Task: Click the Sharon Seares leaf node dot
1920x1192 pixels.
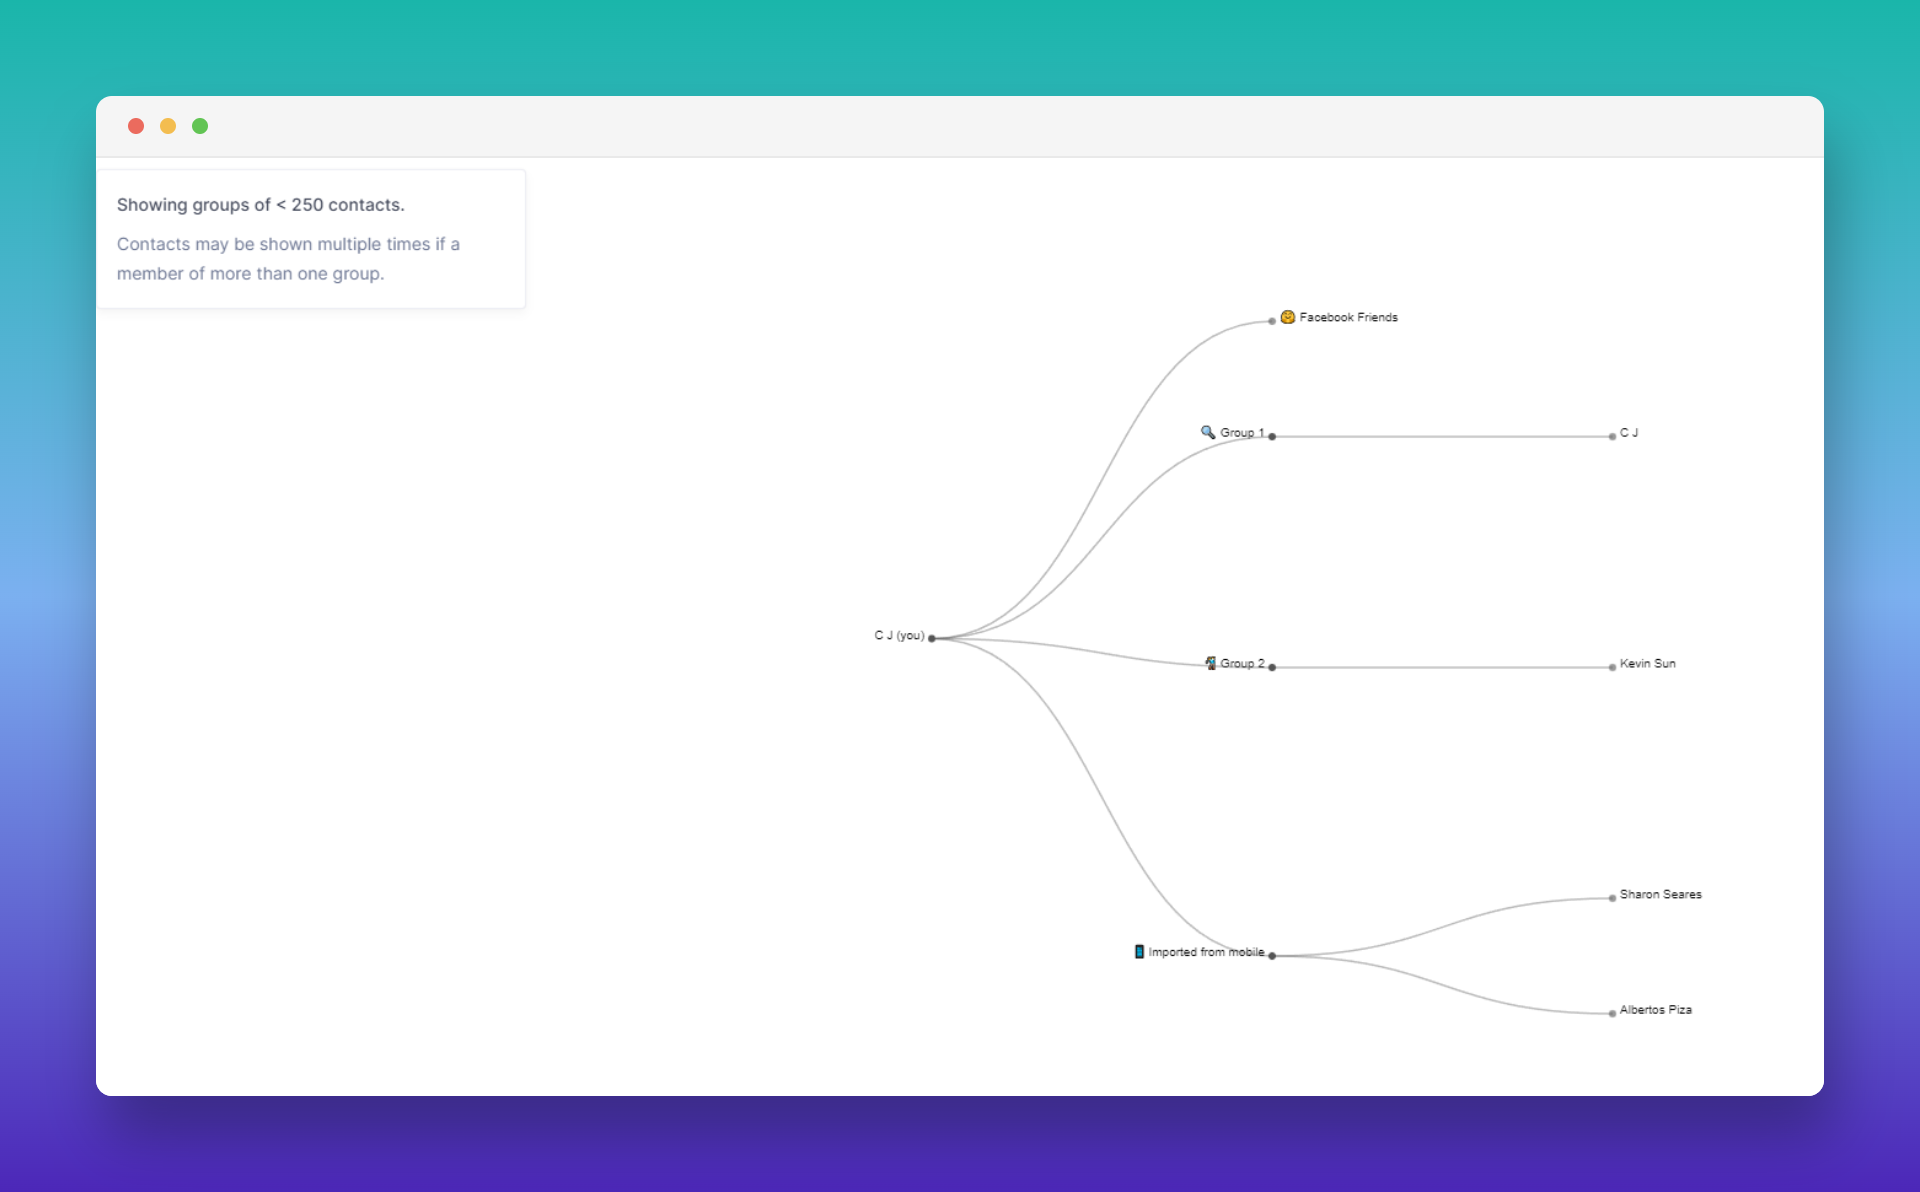Action: 1612,898
